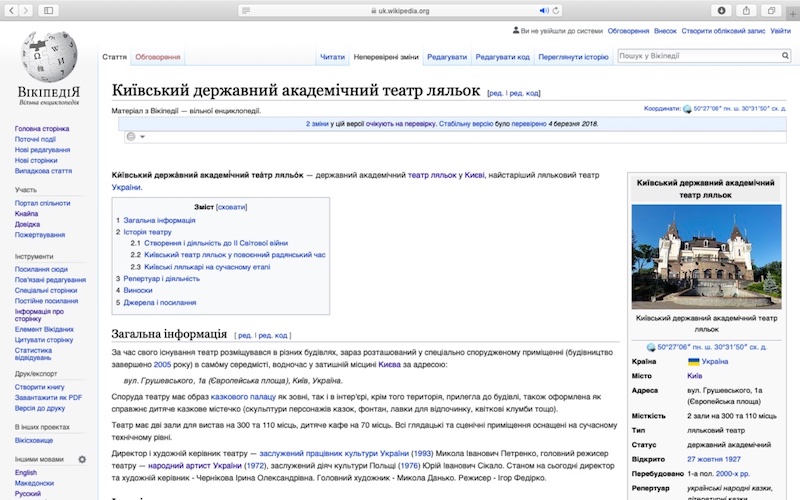Open Цитувати сторінку link

click(44, 340)
